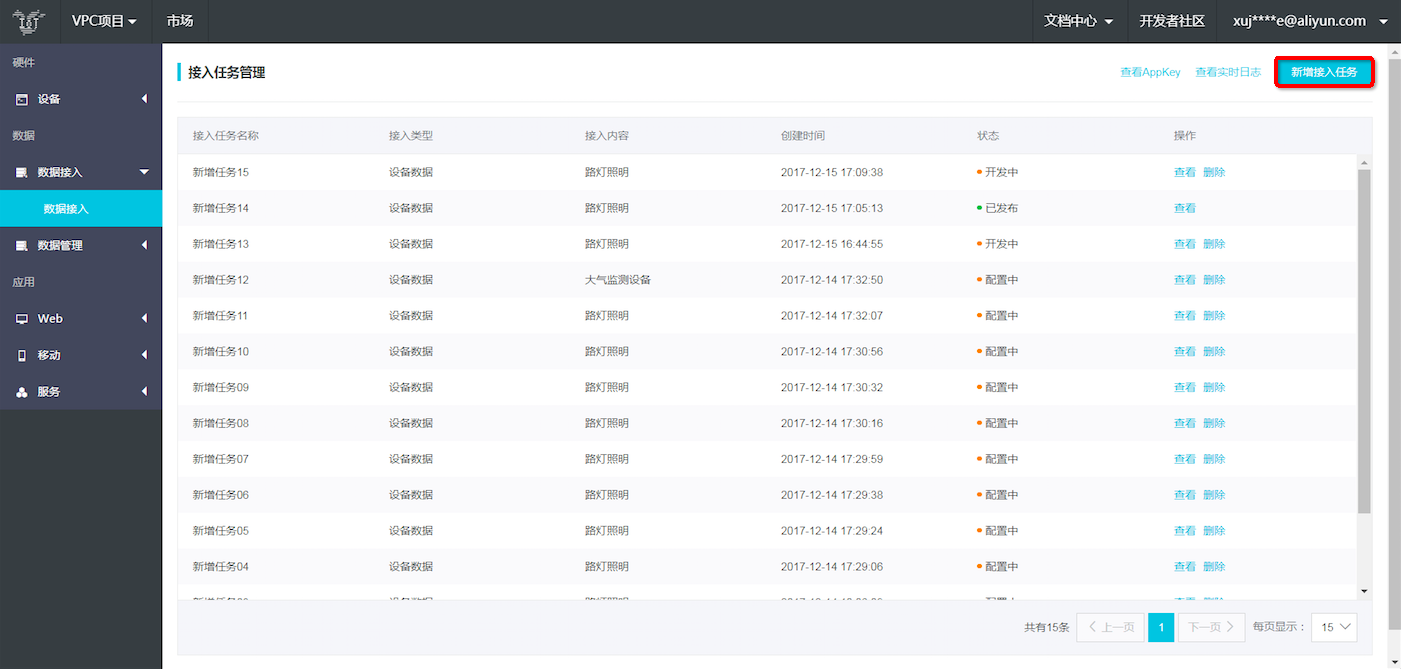Screen dimensions: 1401x669
Task: Open the 文档中心 dropdown
Action: coord(1078,21)
